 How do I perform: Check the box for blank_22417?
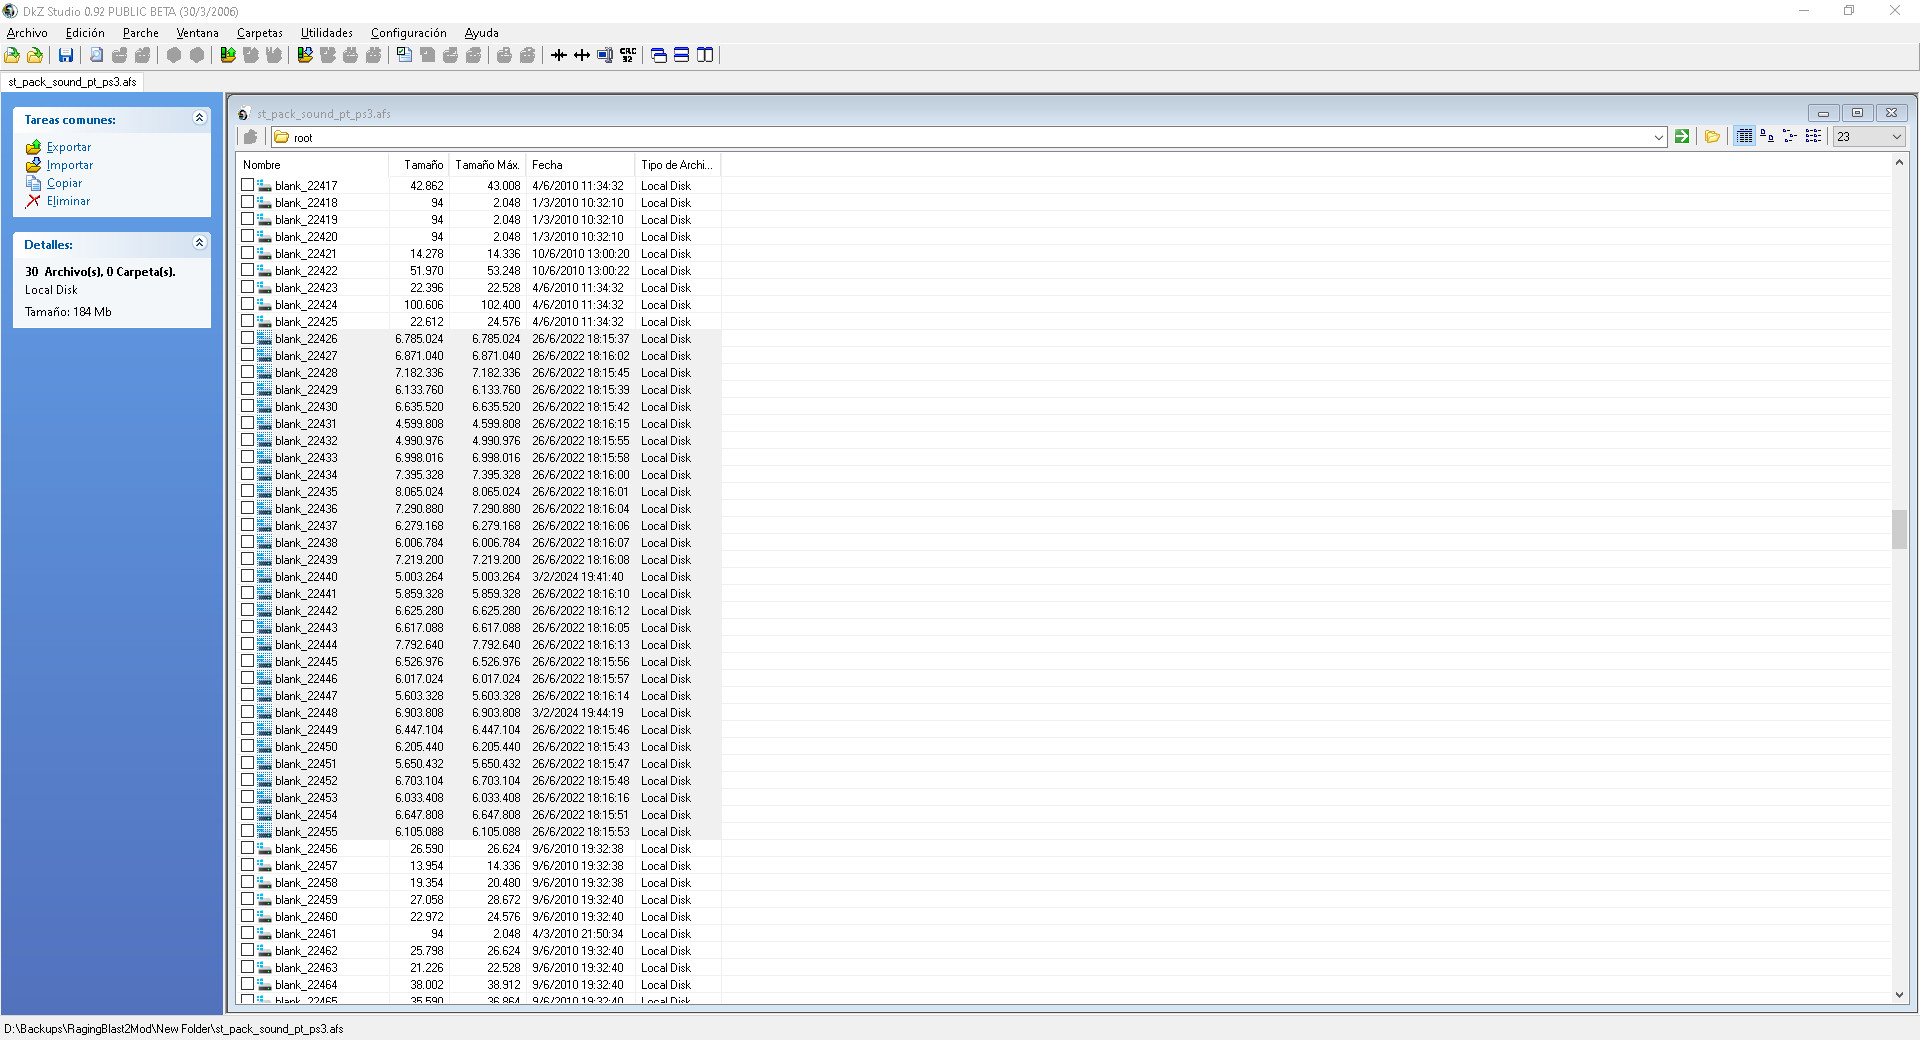coord(247,185)
